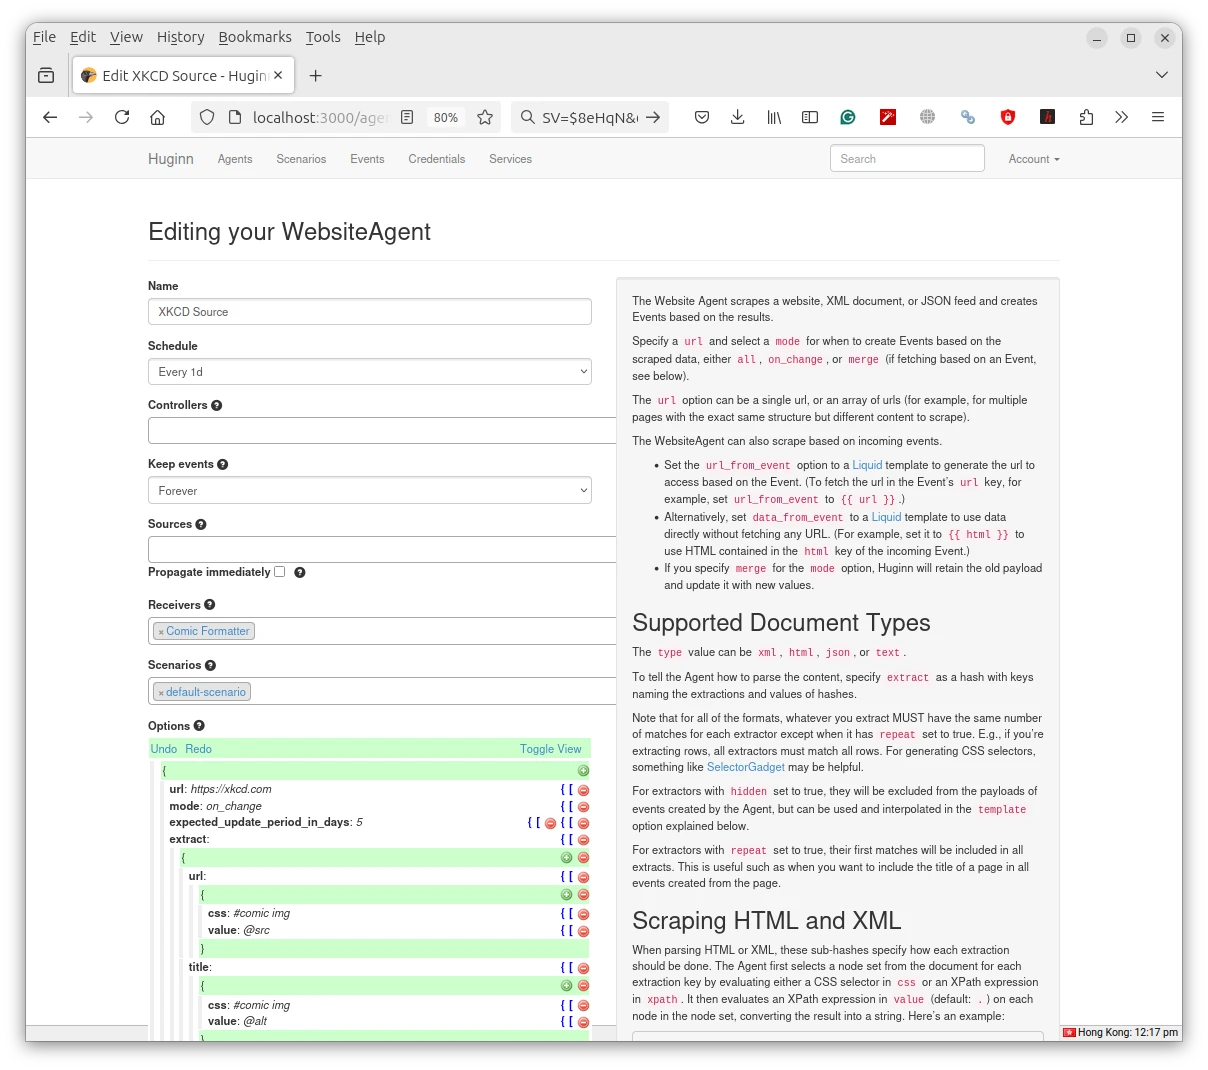Open the Tools menu
This screenshot has height=1070, width=1208.
click(323, 37)
